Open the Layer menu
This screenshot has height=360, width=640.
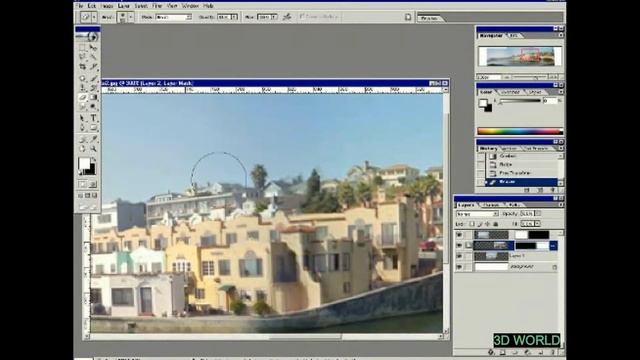pyautogui.click(x=124, y=6)
